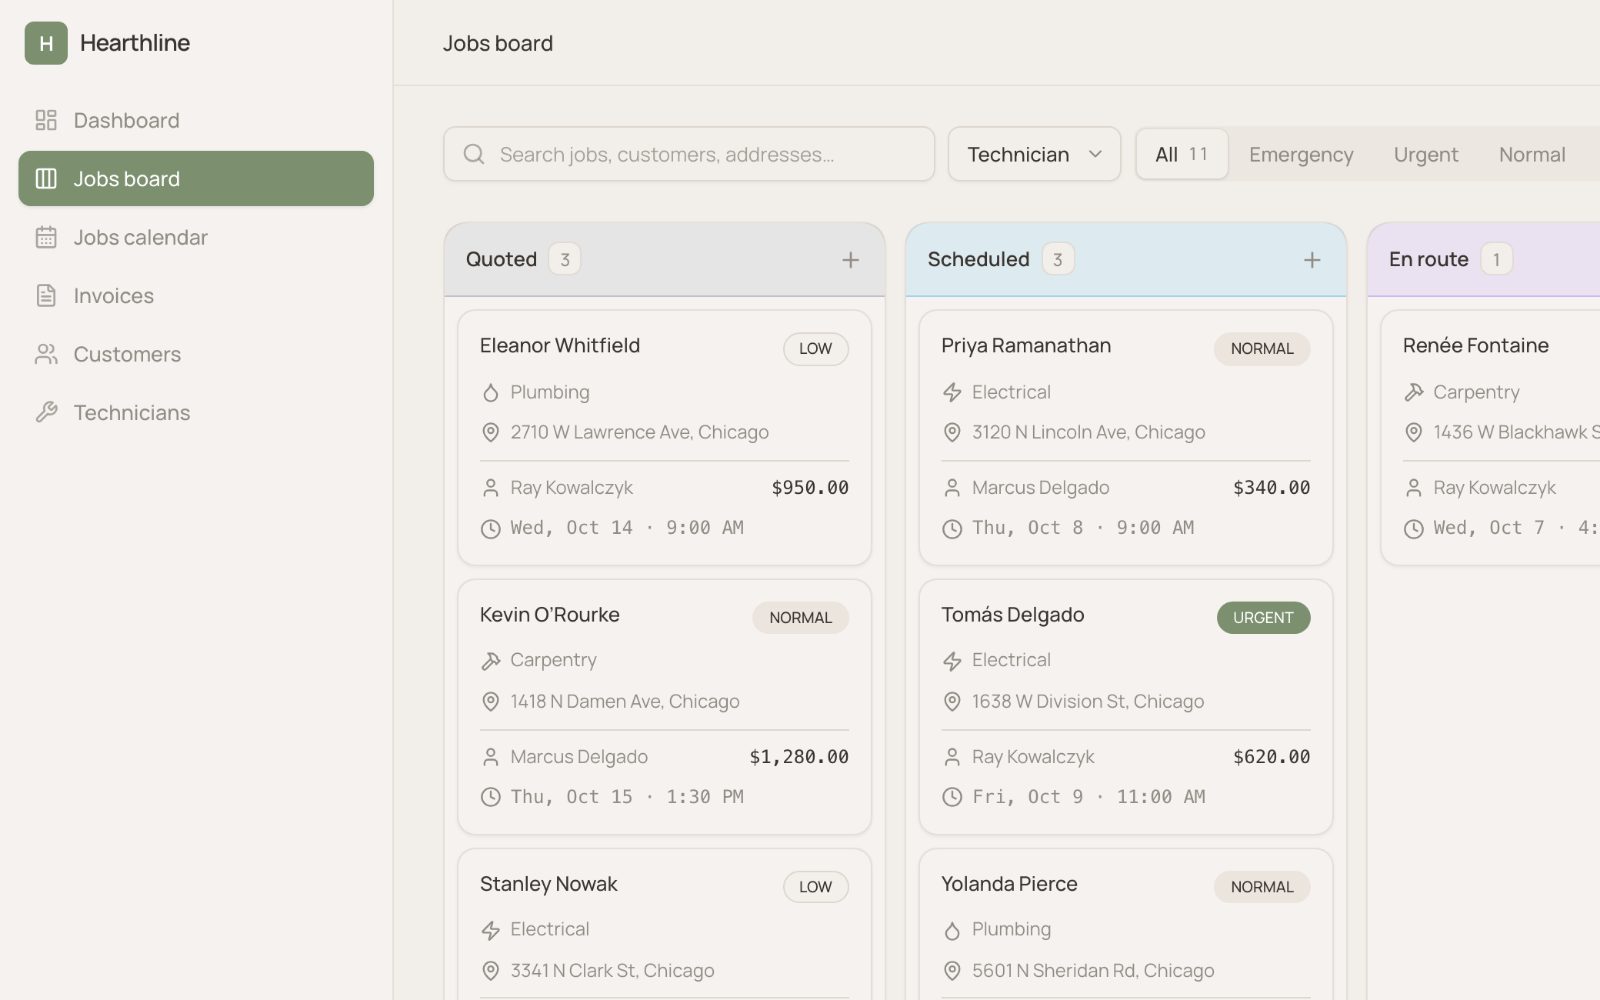
Task: Click the Technicians wrench icon
Action: [46, 413]
